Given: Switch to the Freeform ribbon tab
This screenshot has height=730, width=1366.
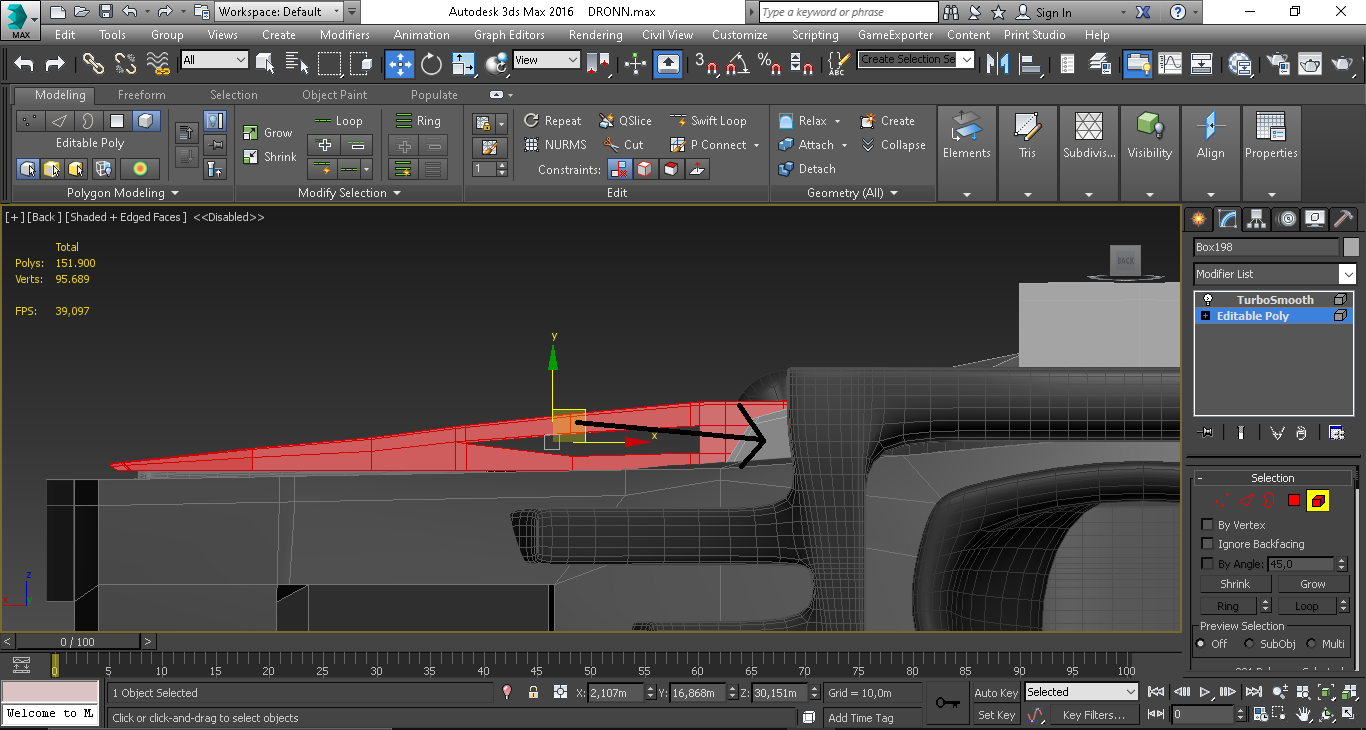Looking at the screenshot, I should [141, 95].
